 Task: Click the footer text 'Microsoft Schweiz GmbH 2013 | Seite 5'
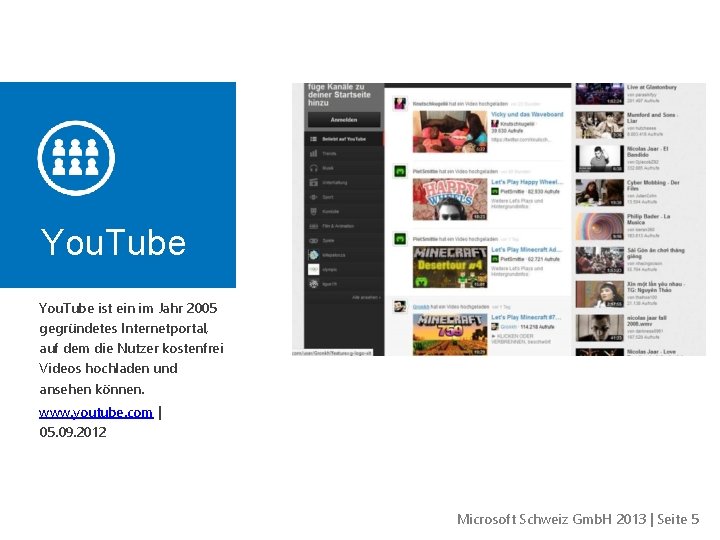[578, 519]
